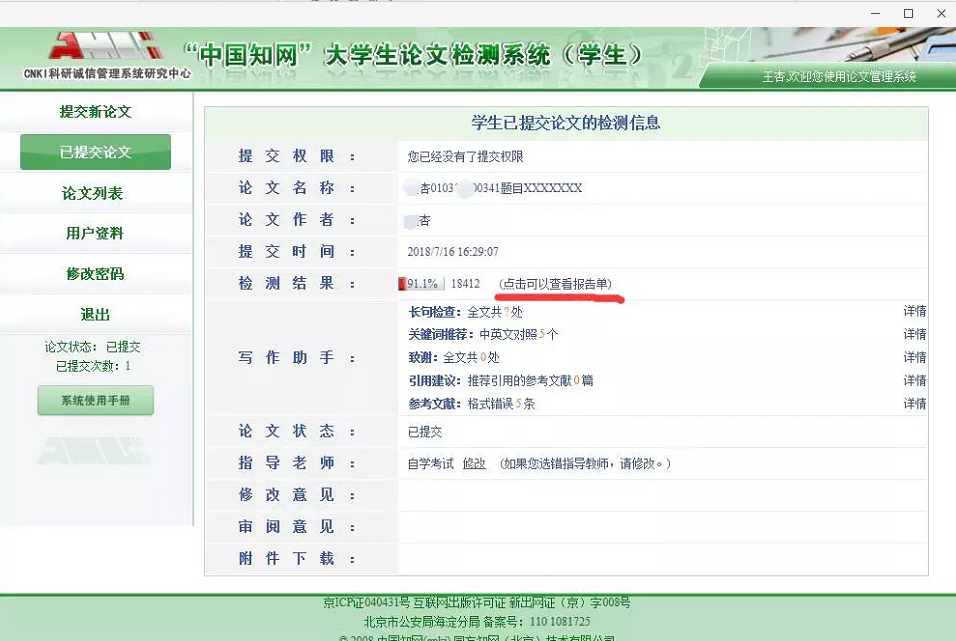Select the 已提交论文 sidebar item

(96, 152)
